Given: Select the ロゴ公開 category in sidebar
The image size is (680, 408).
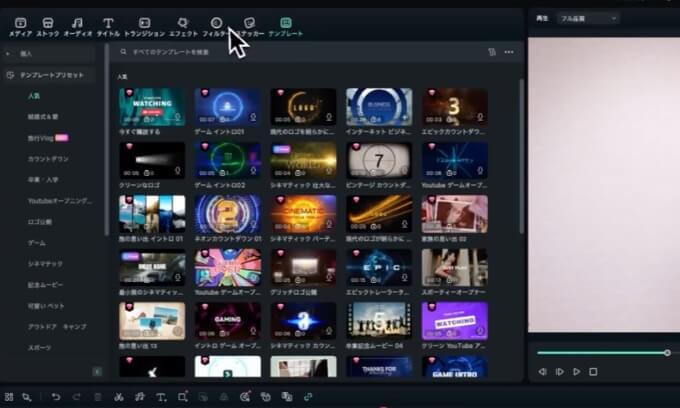Looking at the screenshot, I should click(40, 222).
